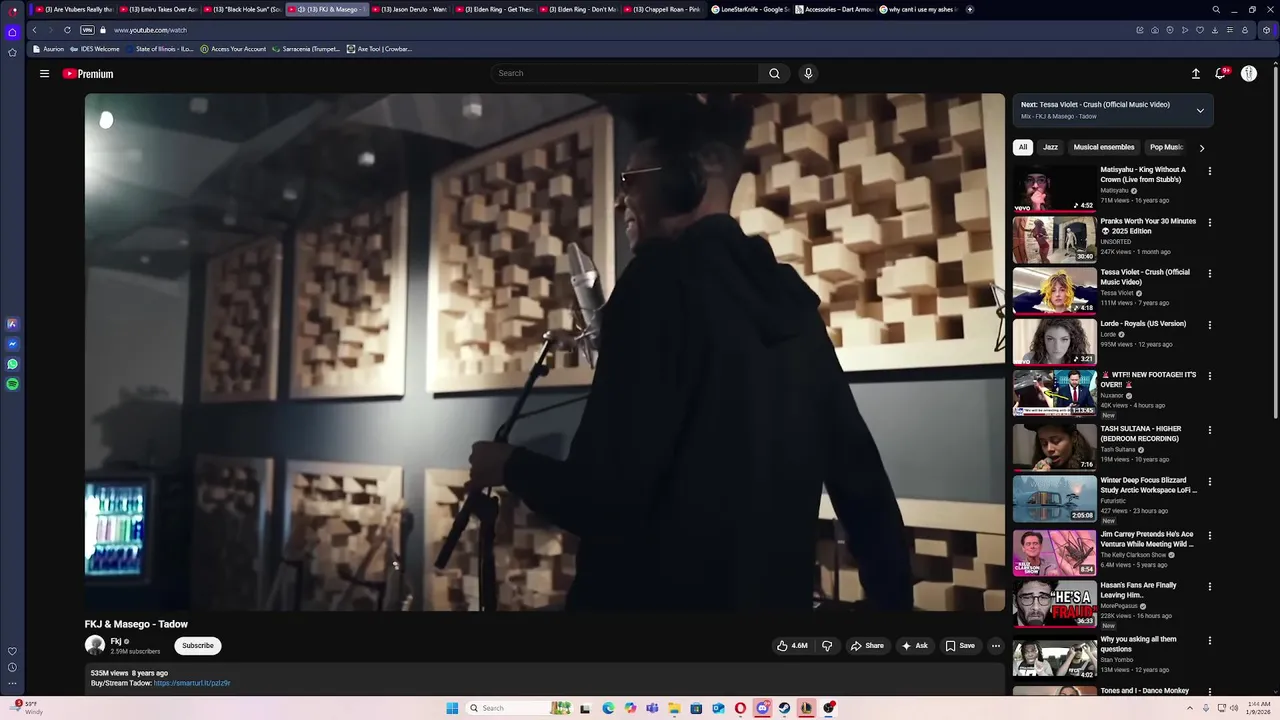Open Discord from the taskbar

763,708
